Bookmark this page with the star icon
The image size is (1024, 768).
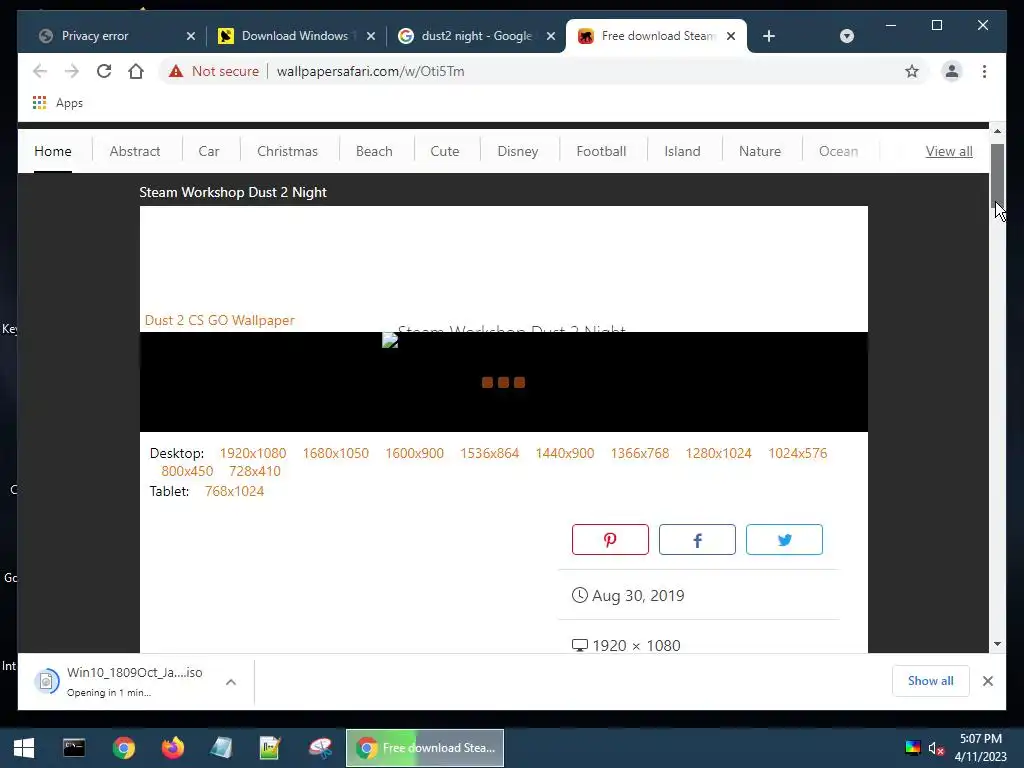click(x=912, y=71)
